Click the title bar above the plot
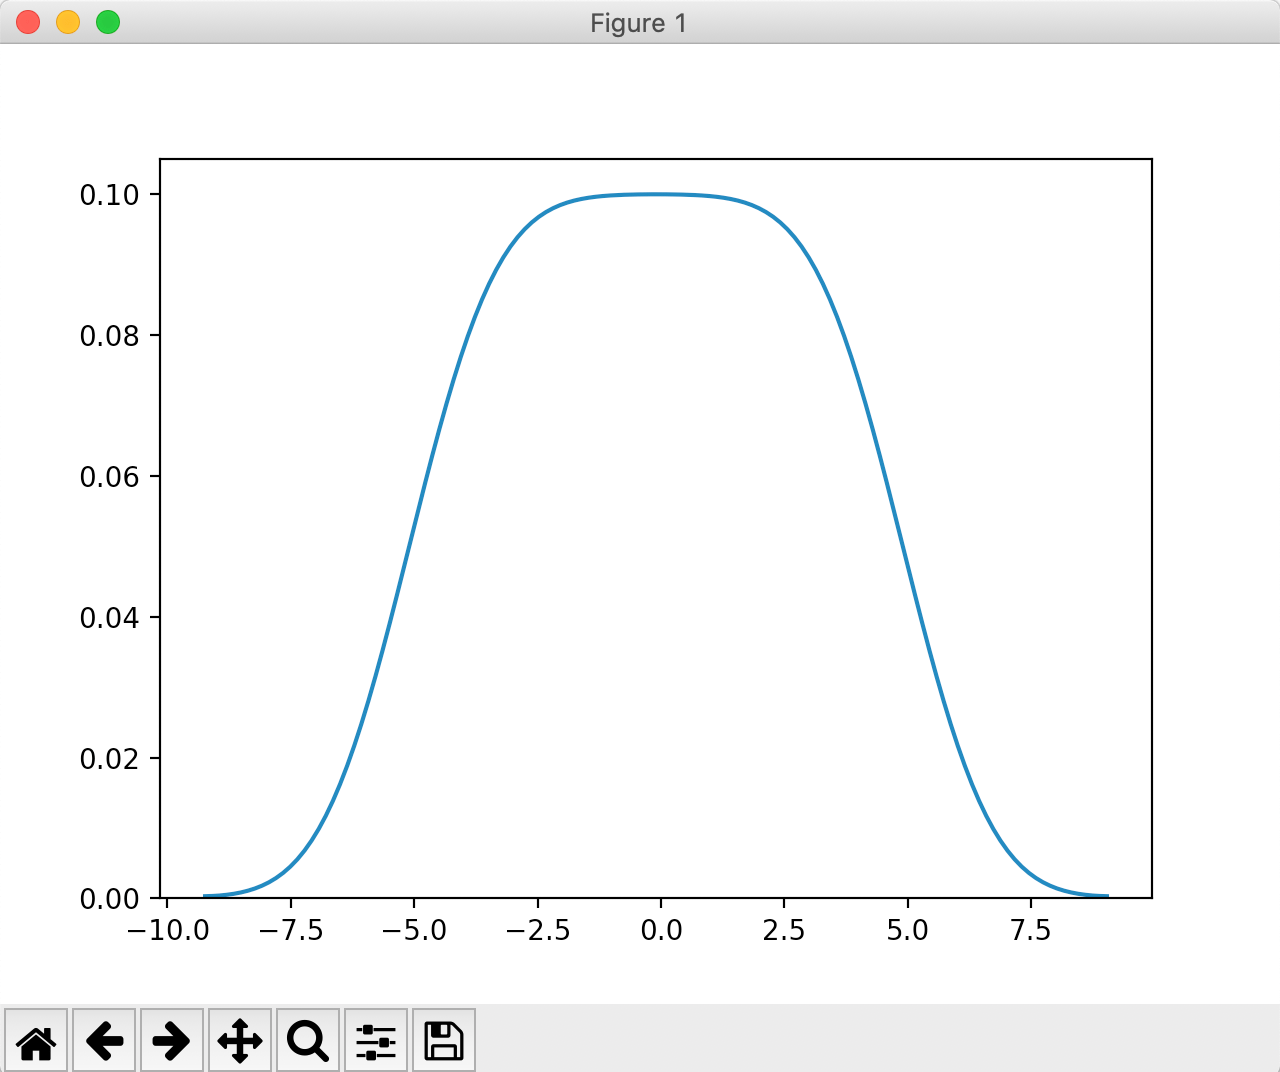This screenshot has width=1280, height=1072. (x=639, y=22)
